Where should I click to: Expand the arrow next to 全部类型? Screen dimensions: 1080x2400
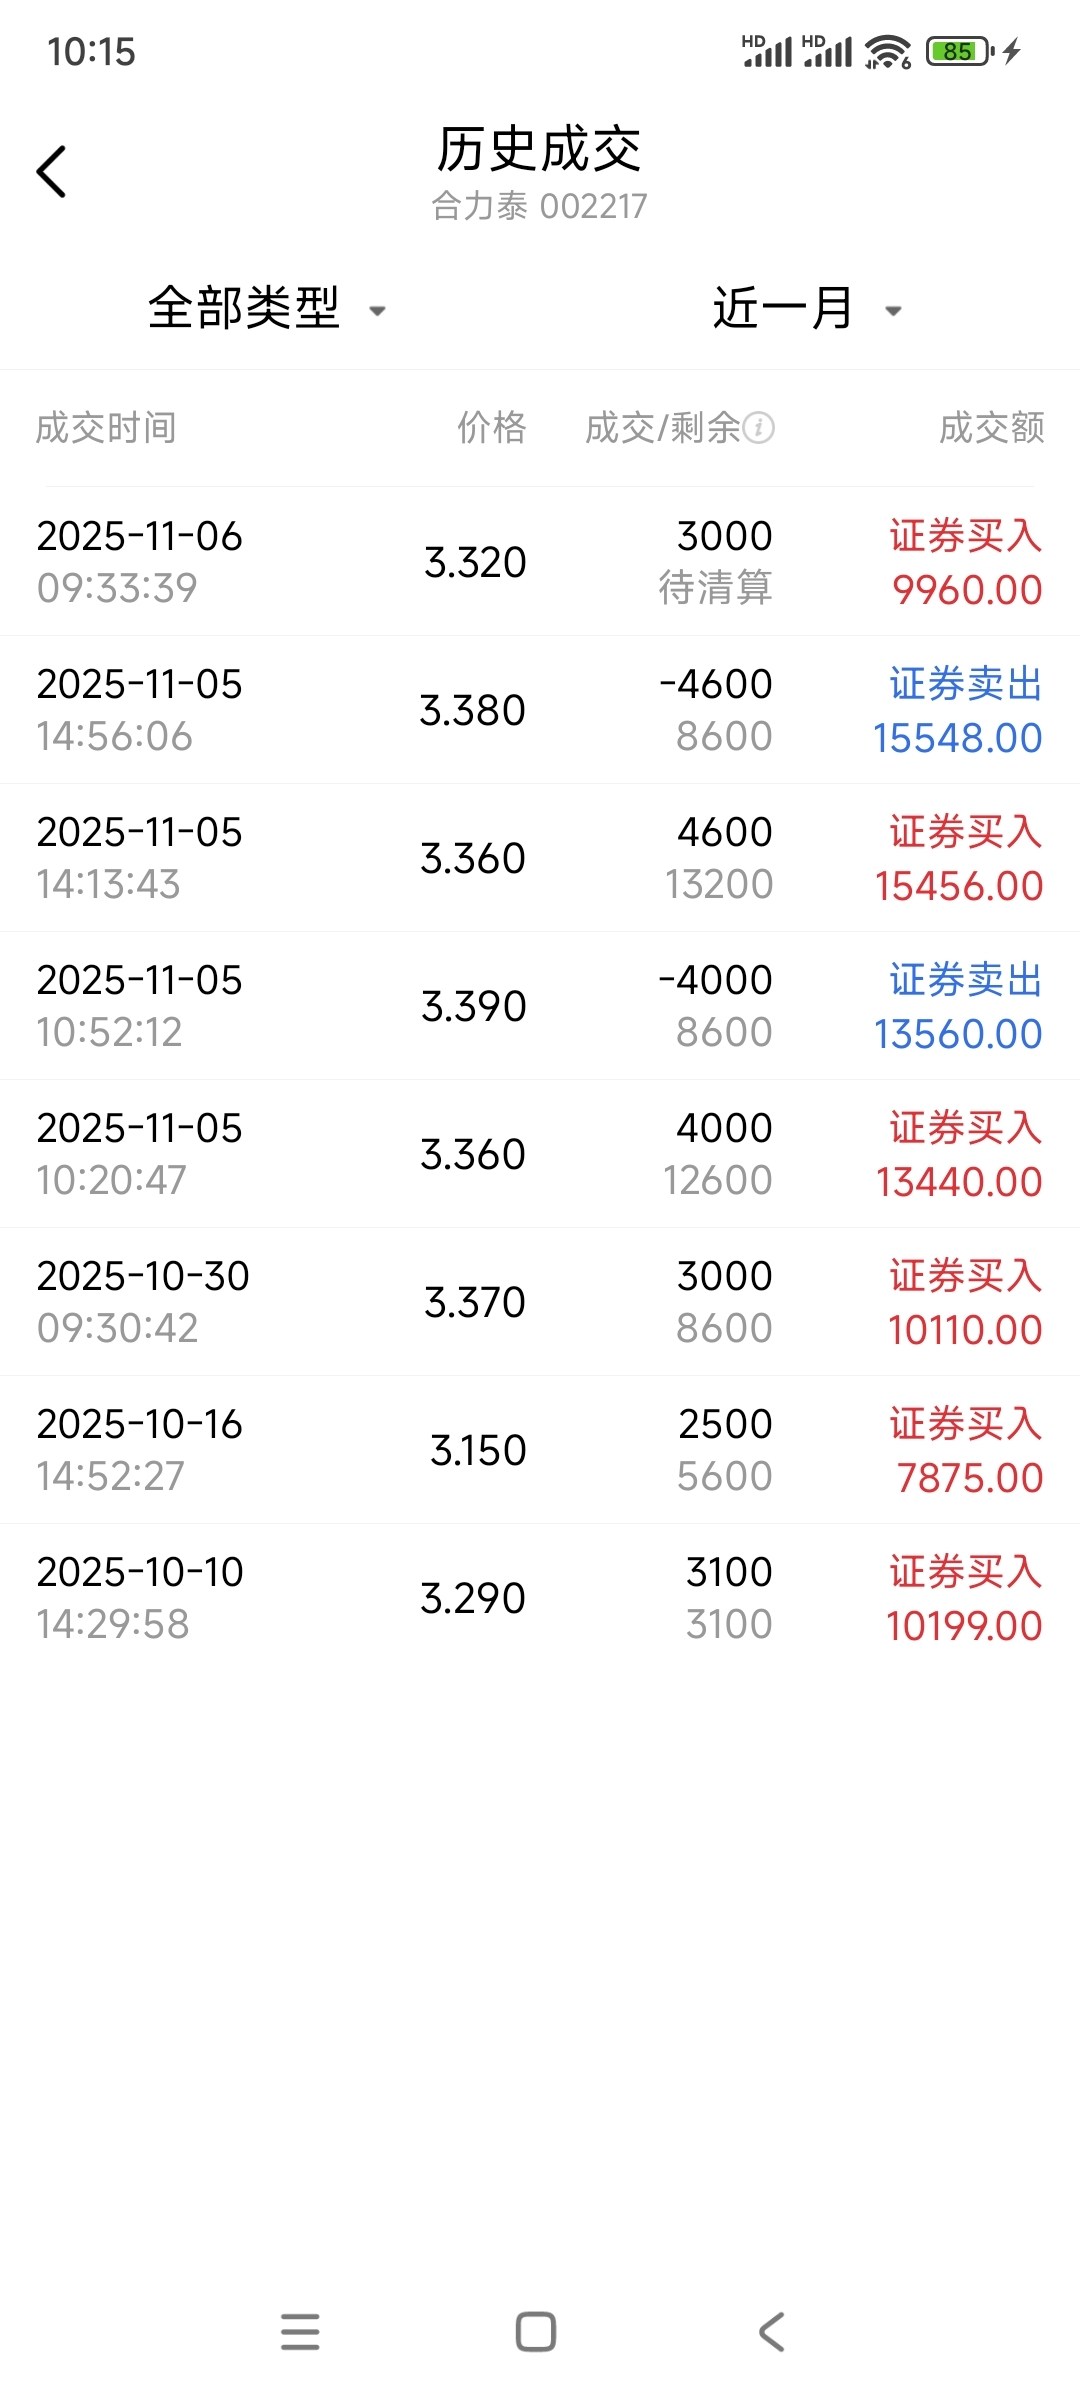(377, 311)
